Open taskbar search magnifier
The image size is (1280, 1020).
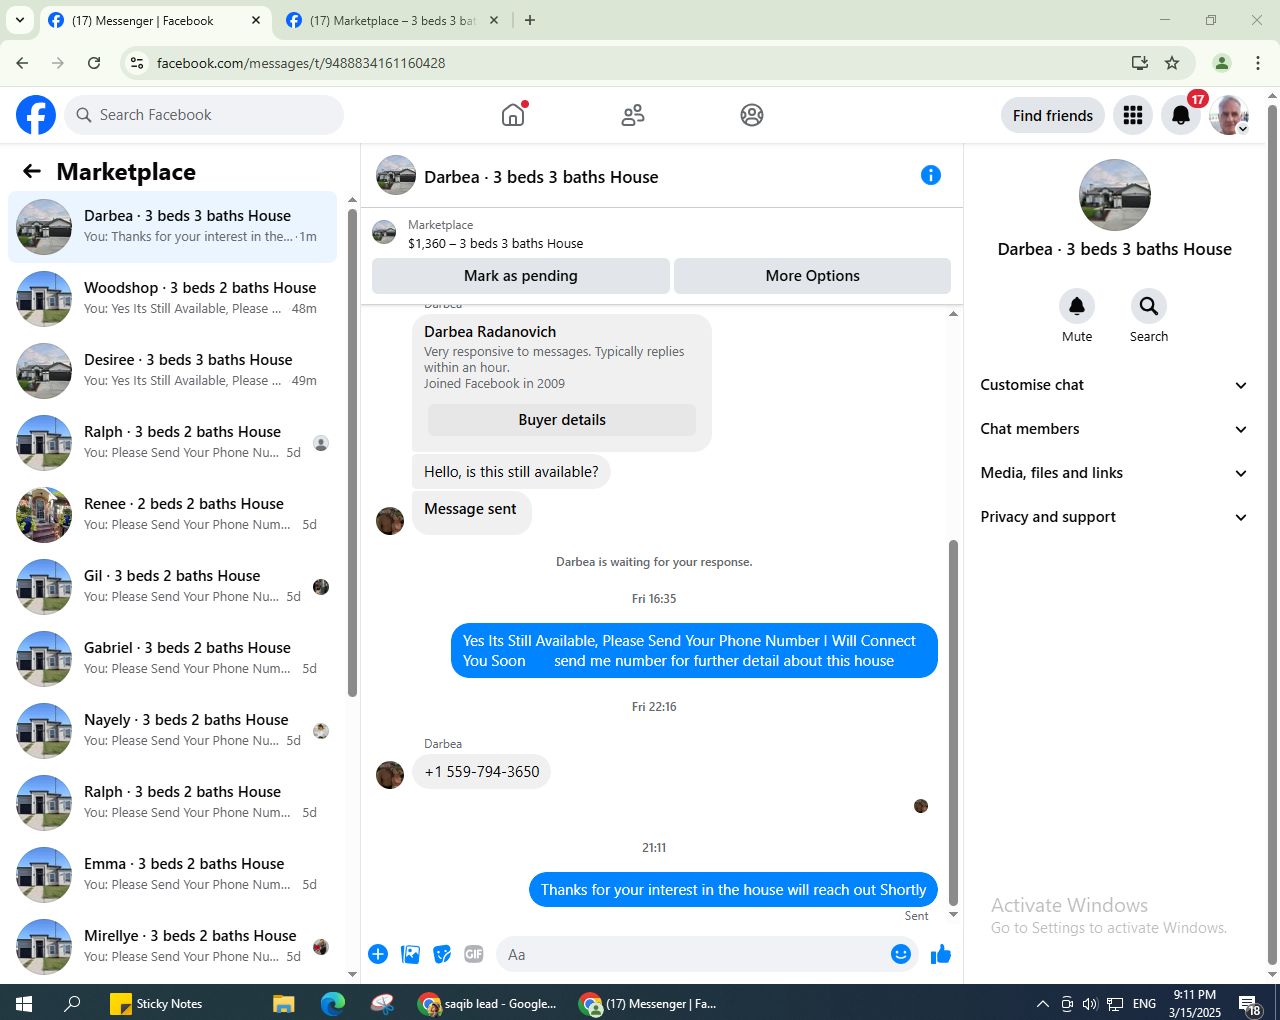tap(72, 1003)
